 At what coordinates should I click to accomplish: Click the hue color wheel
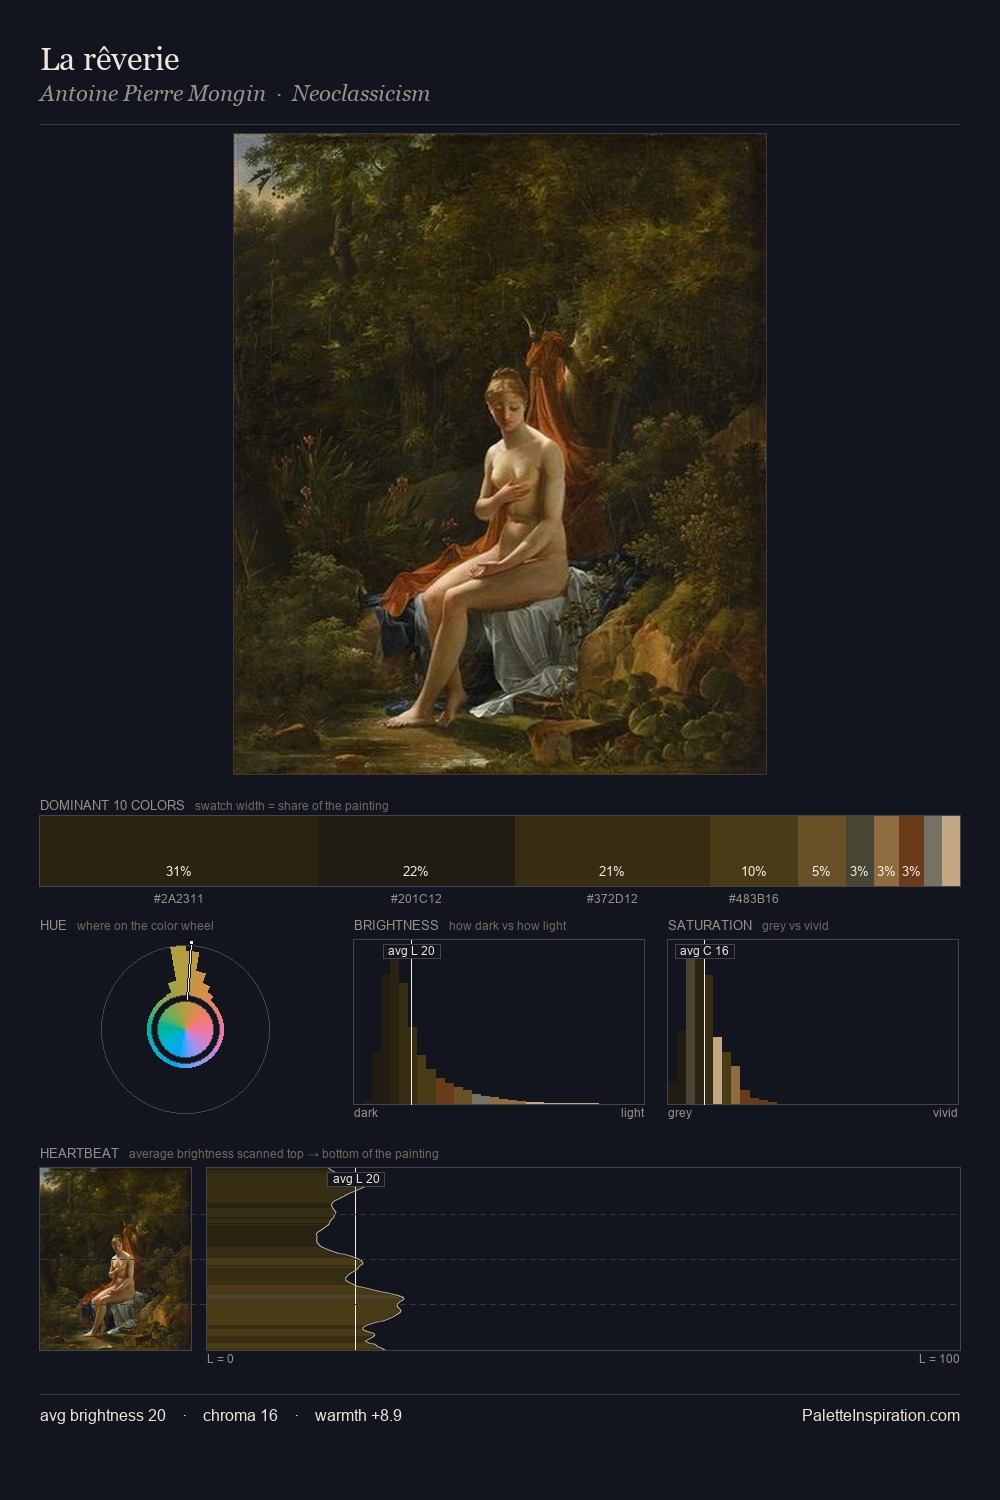[x=185, y=1029]
